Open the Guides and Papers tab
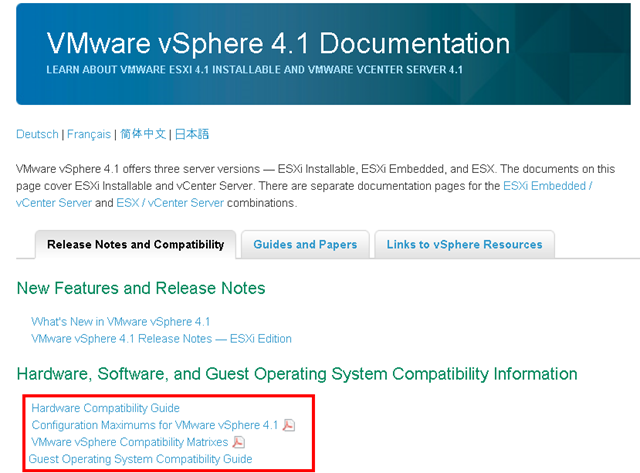 [305, 244]
